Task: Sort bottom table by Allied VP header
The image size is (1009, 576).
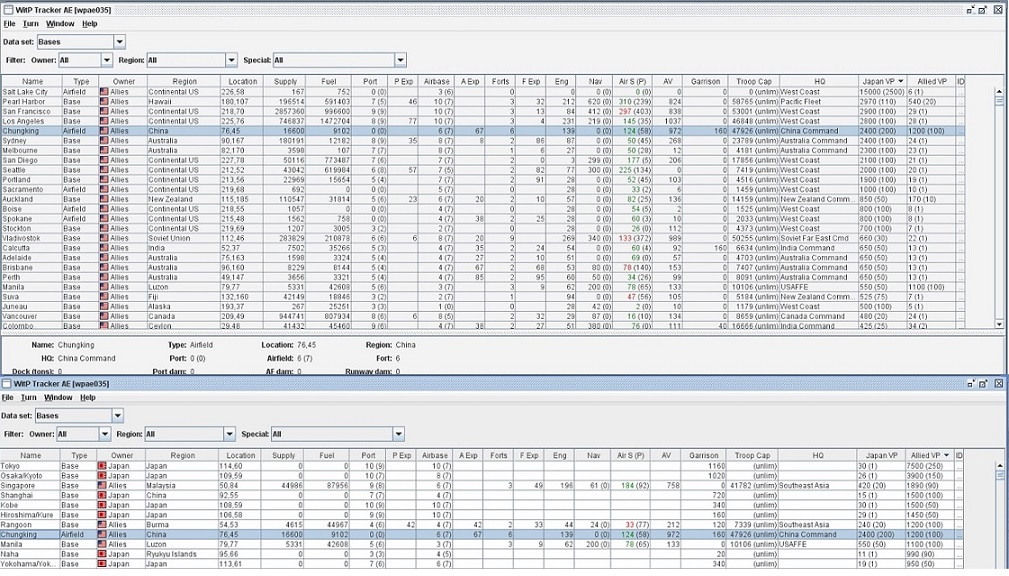Action: click(929, 456)
